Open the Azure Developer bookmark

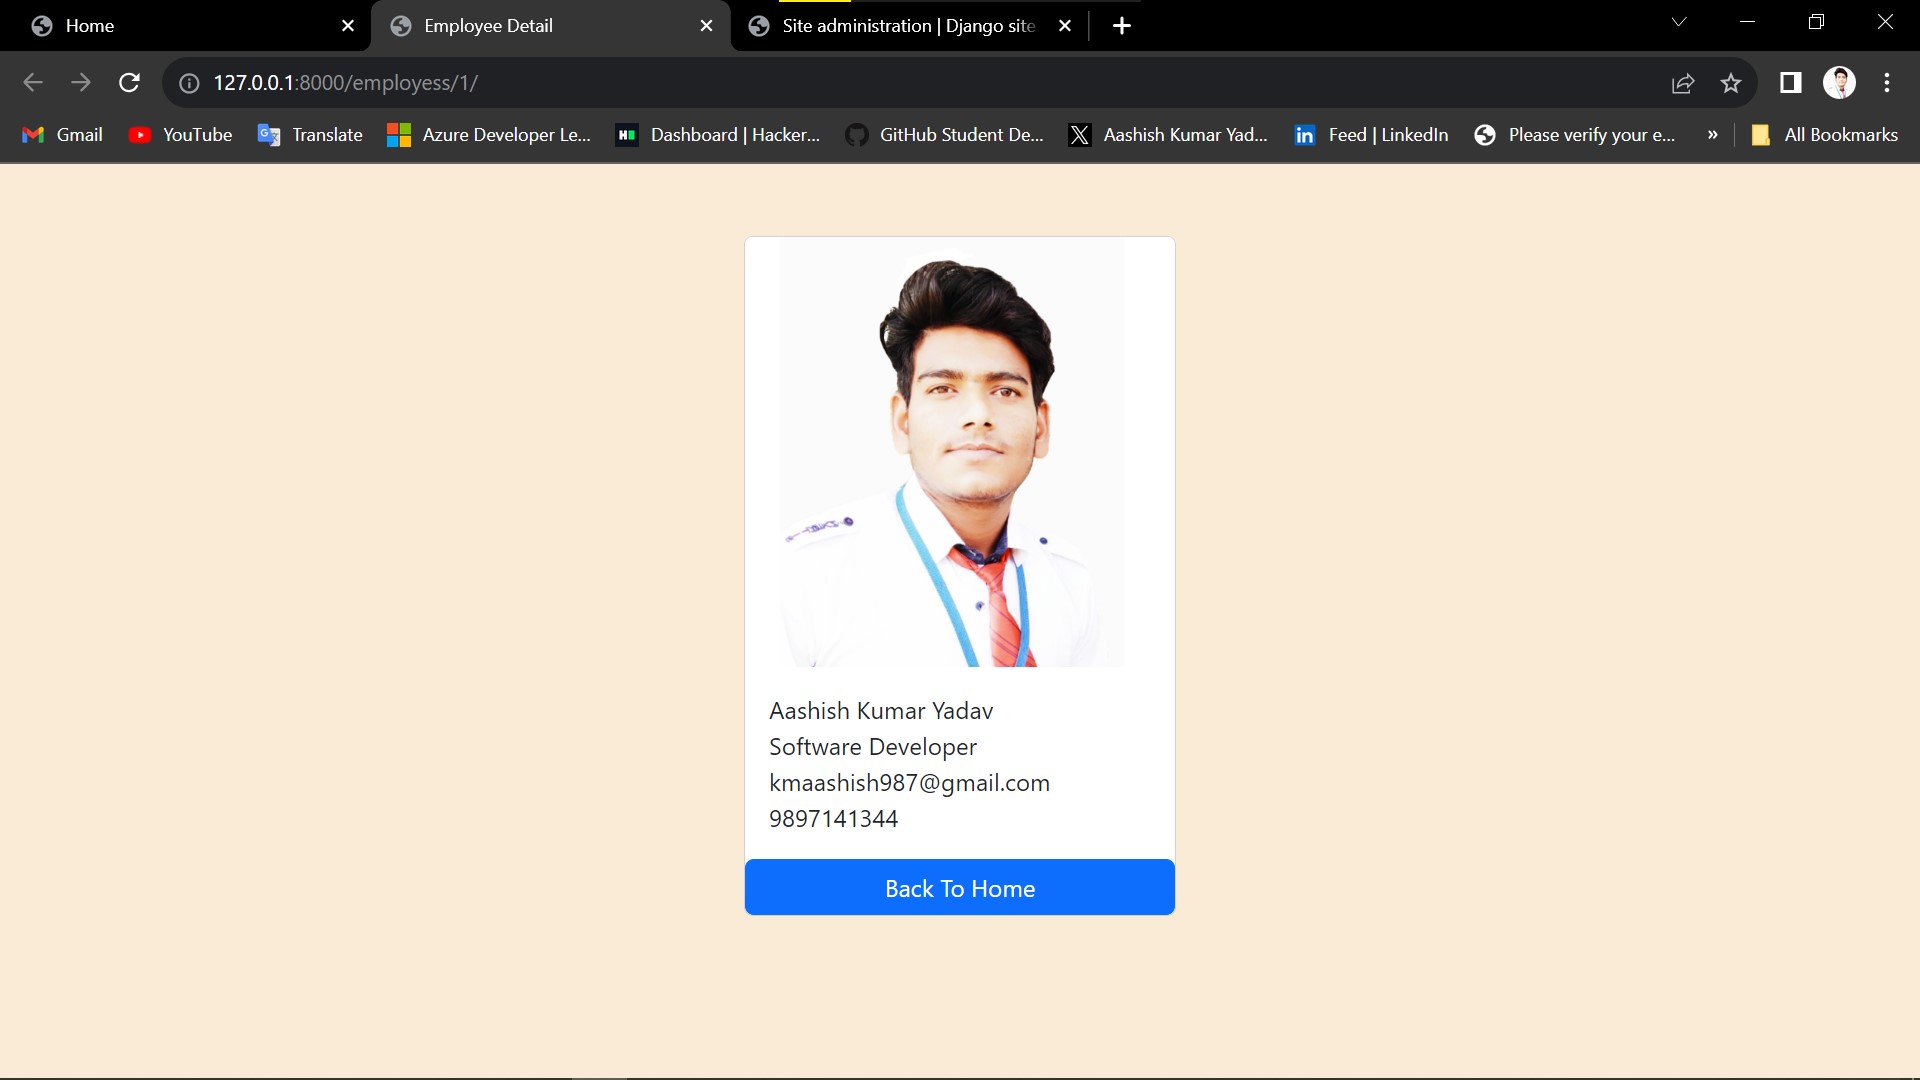489,134
